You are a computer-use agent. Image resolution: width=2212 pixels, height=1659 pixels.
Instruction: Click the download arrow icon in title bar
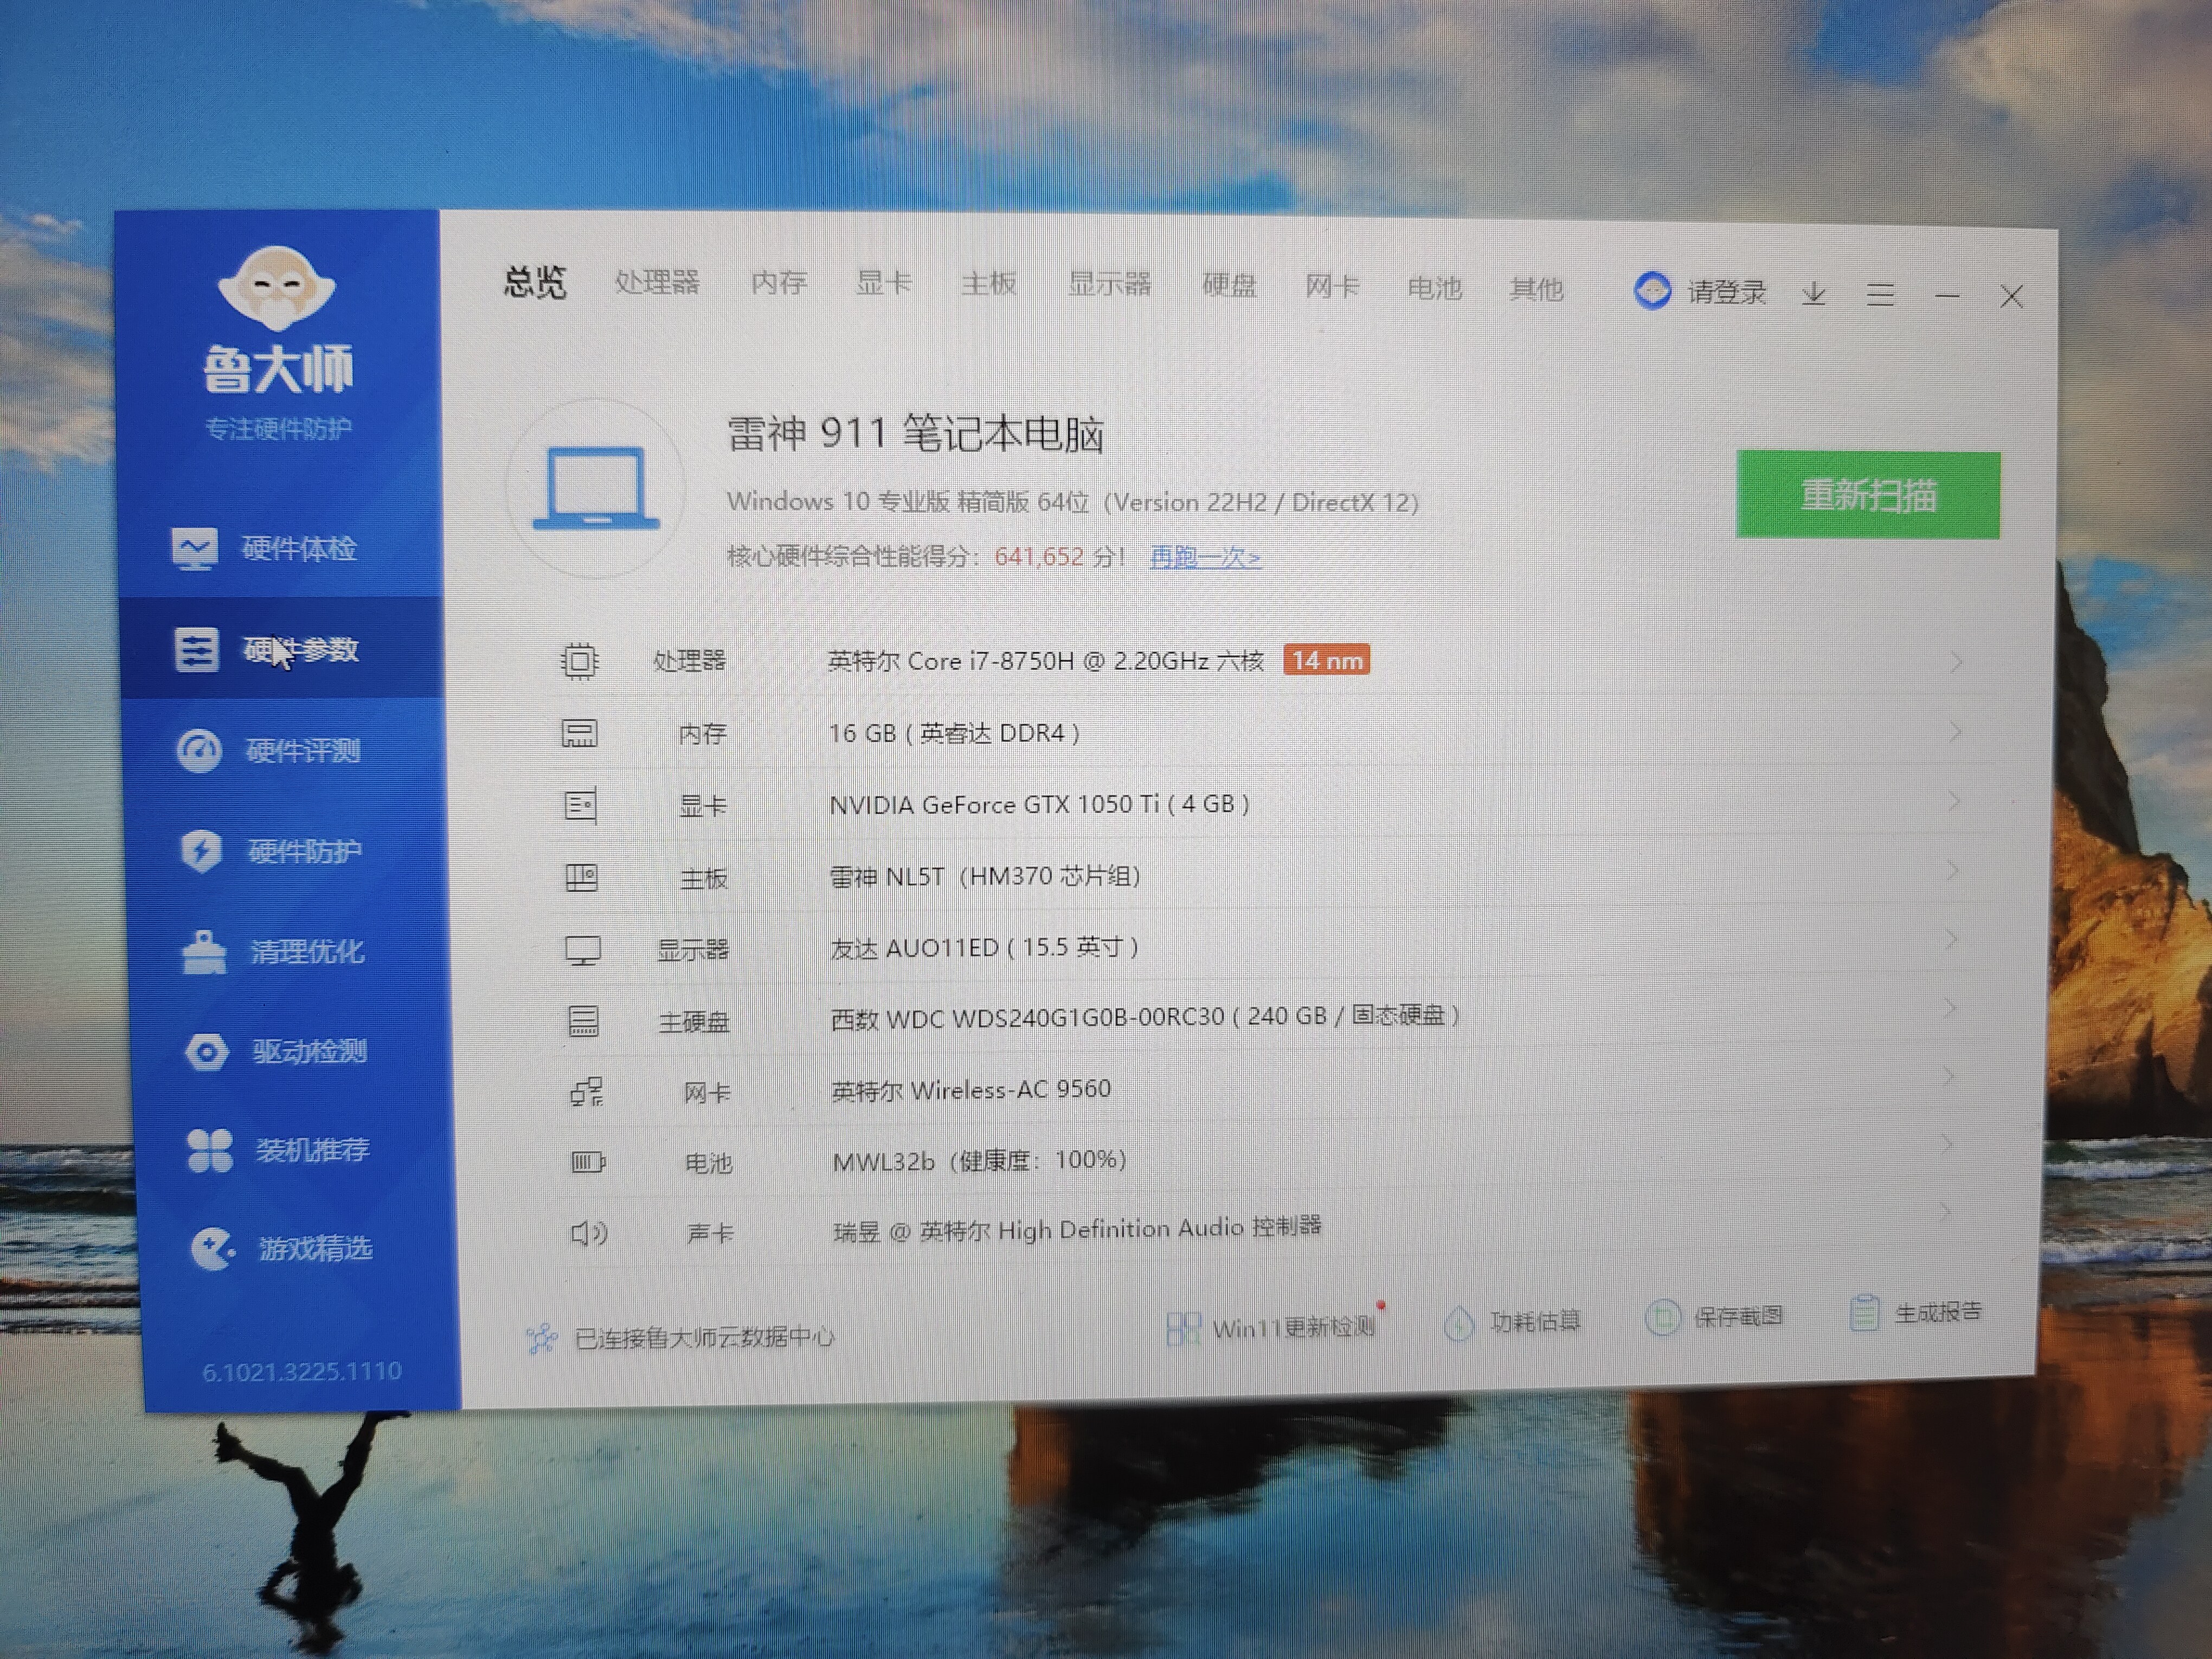pos(1814,294)
